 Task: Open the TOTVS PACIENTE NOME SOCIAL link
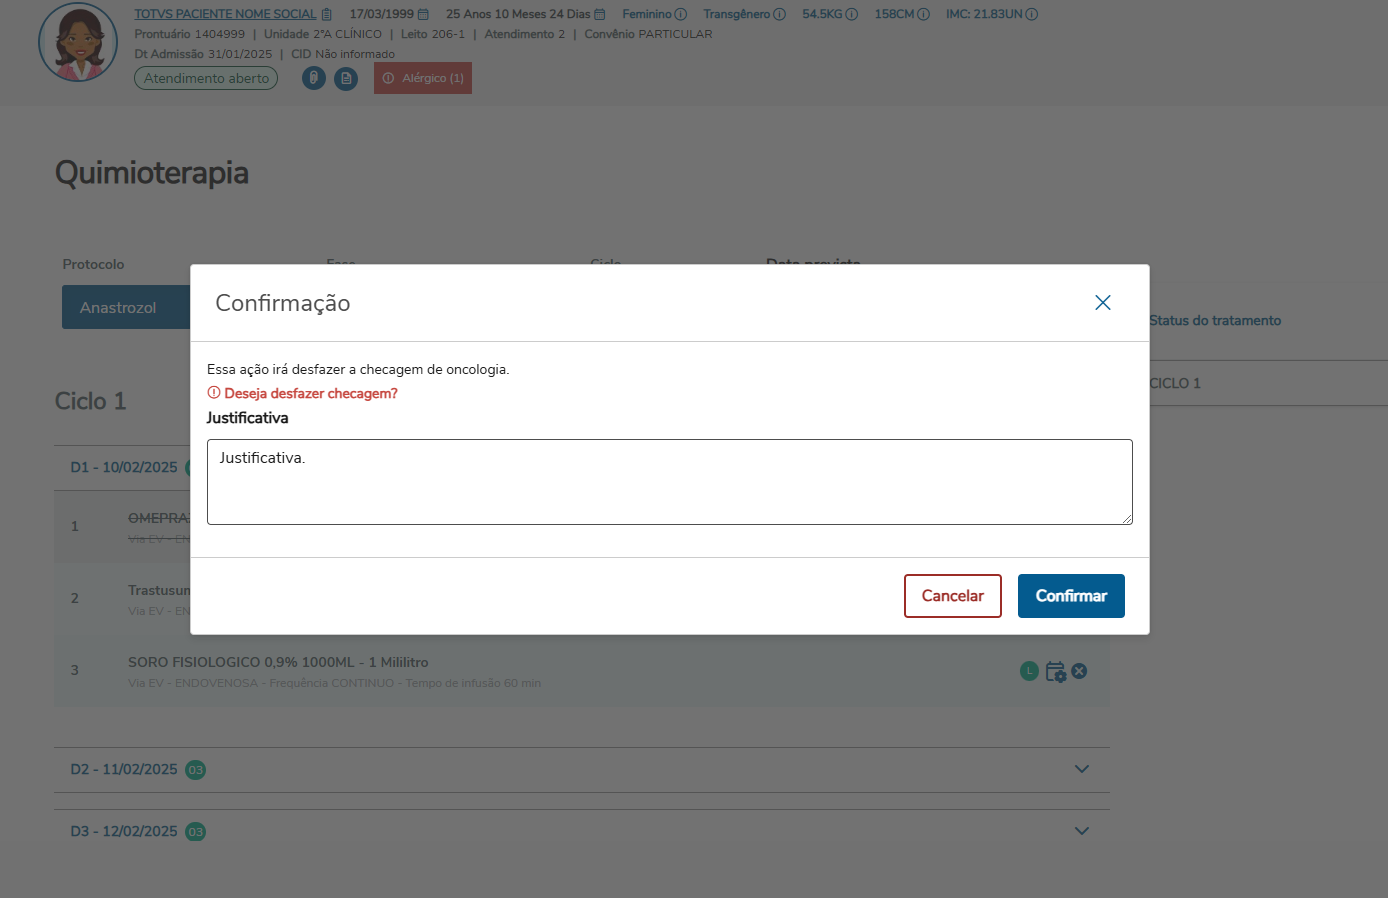[x=225, y=15]
